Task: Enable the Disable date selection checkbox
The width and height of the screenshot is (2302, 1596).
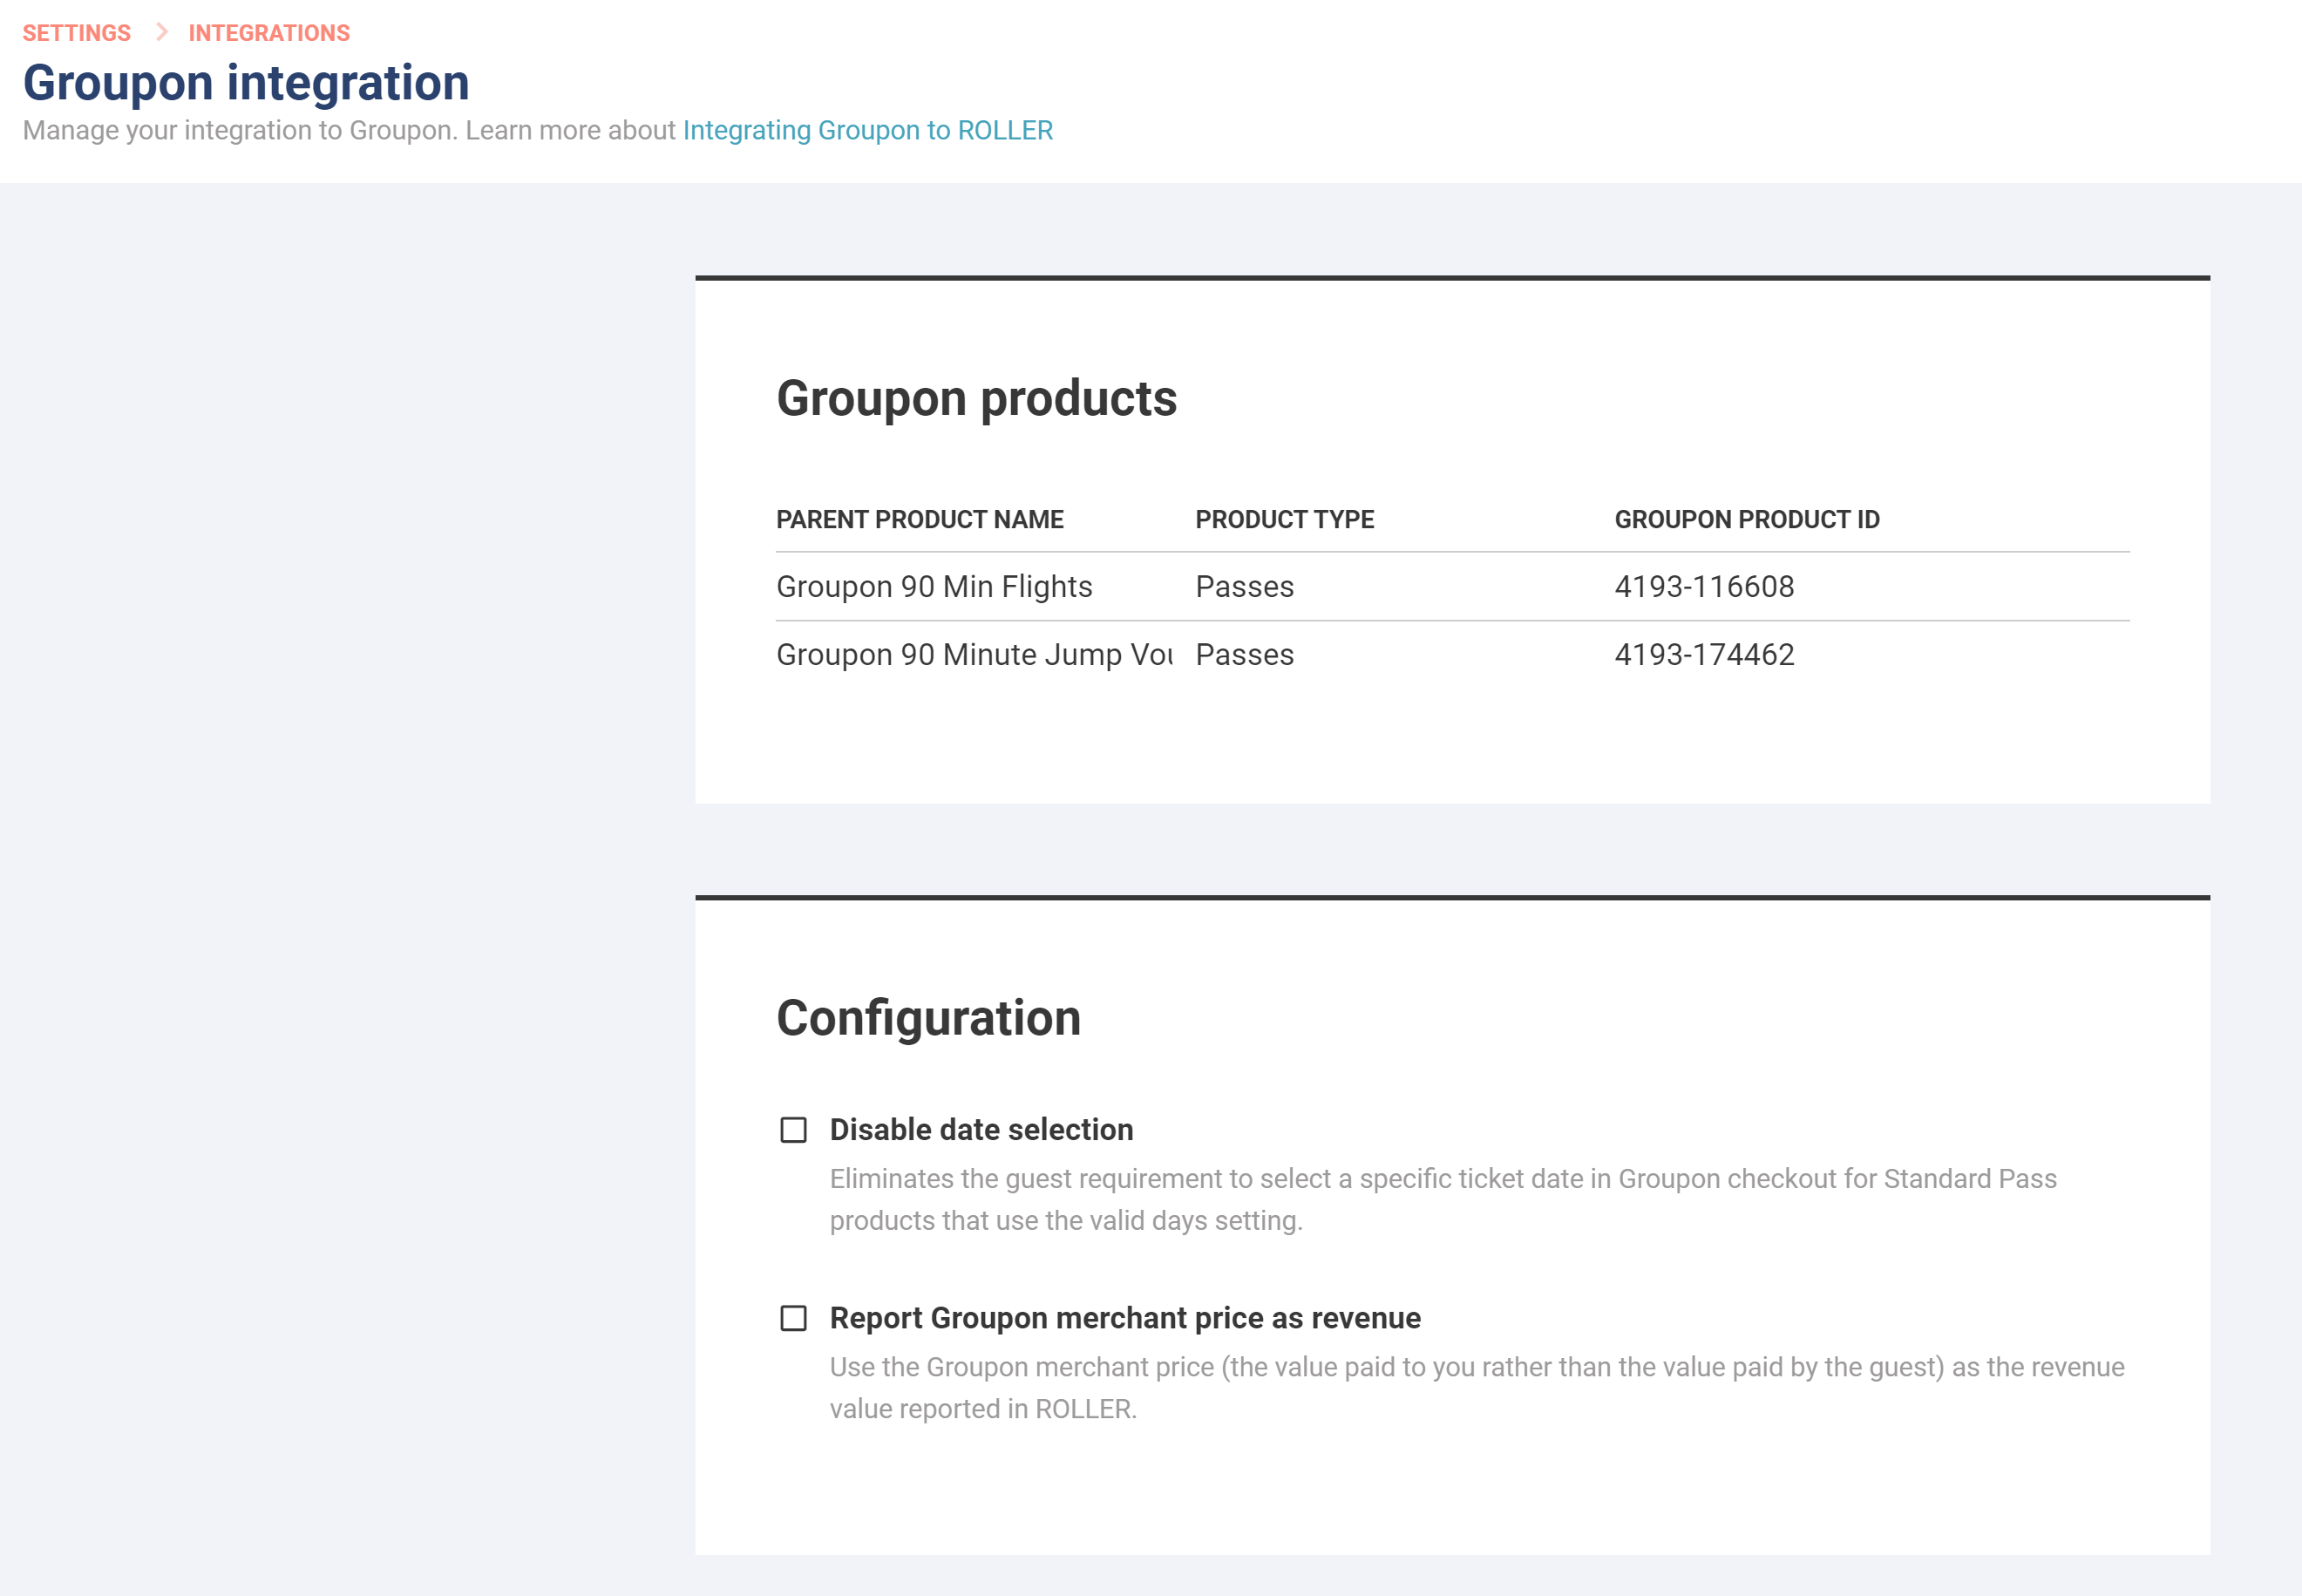Action: coord(793,1130)
